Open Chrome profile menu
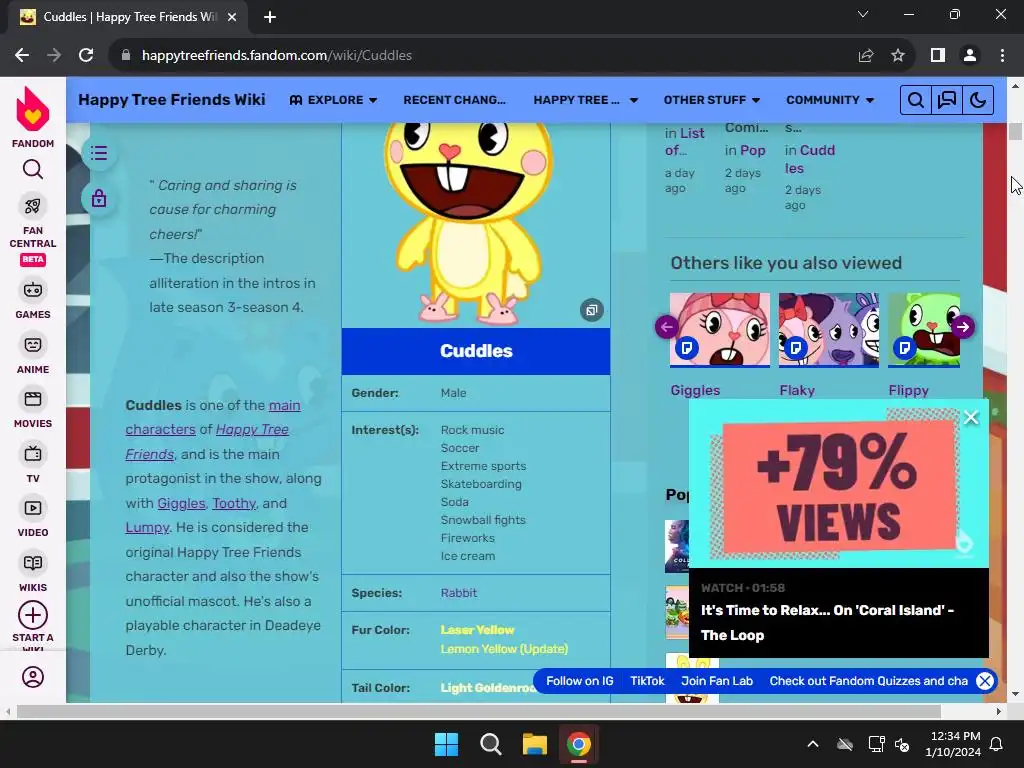Screen dimensions: 1024x768 (970, 56)
